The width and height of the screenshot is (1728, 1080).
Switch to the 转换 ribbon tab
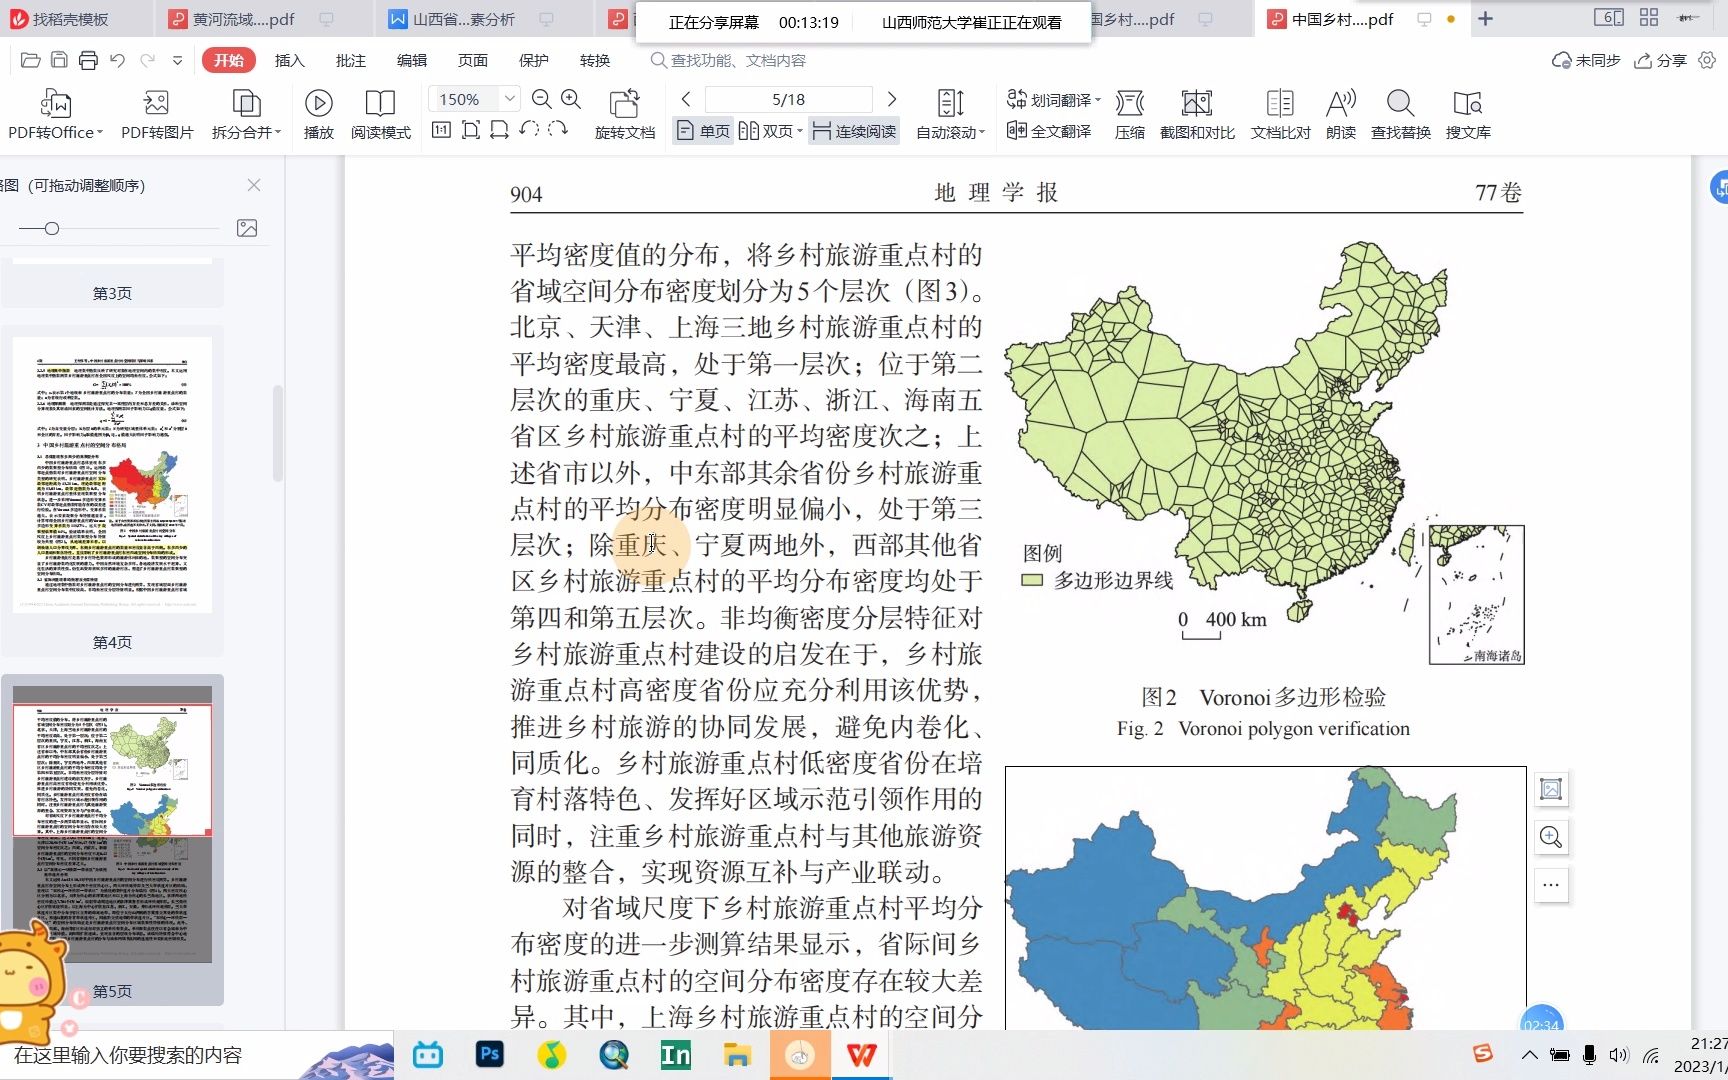[x=595, y=60]
